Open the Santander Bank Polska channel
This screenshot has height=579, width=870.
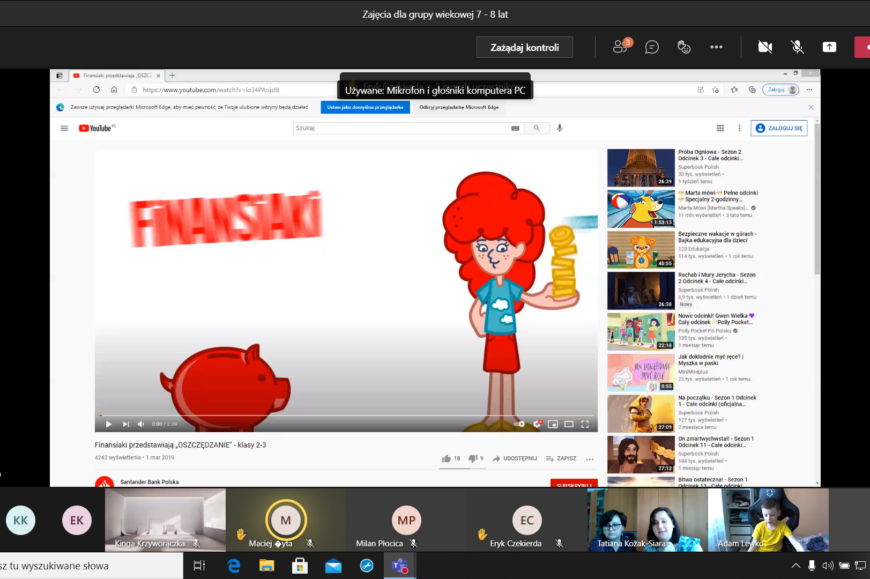click(149, 482)
